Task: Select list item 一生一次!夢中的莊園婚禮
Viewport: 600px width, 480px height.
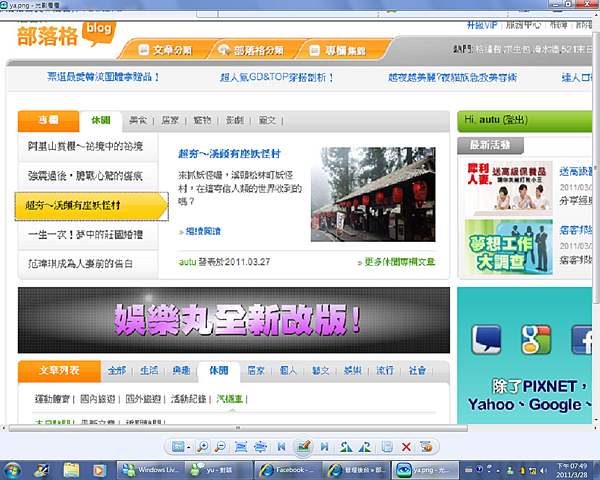Action: [88, 235]
